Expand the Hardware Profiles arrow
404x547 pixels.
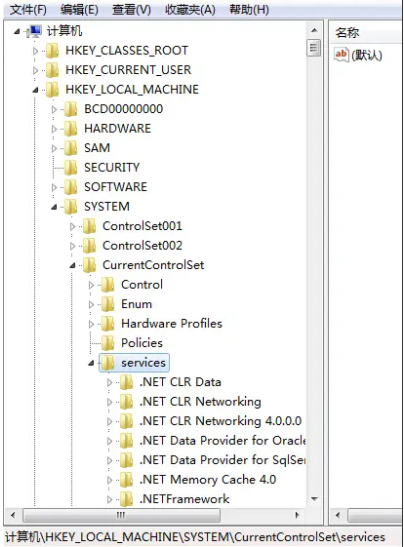click(91, 325)
